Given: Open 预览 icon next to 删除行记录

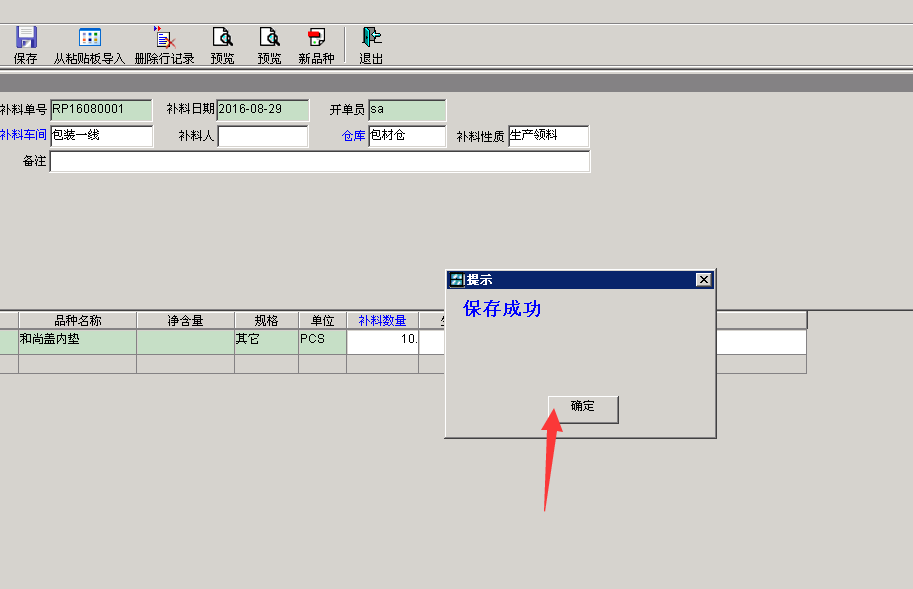Looking at the screenshot, I should coord(222,45).
